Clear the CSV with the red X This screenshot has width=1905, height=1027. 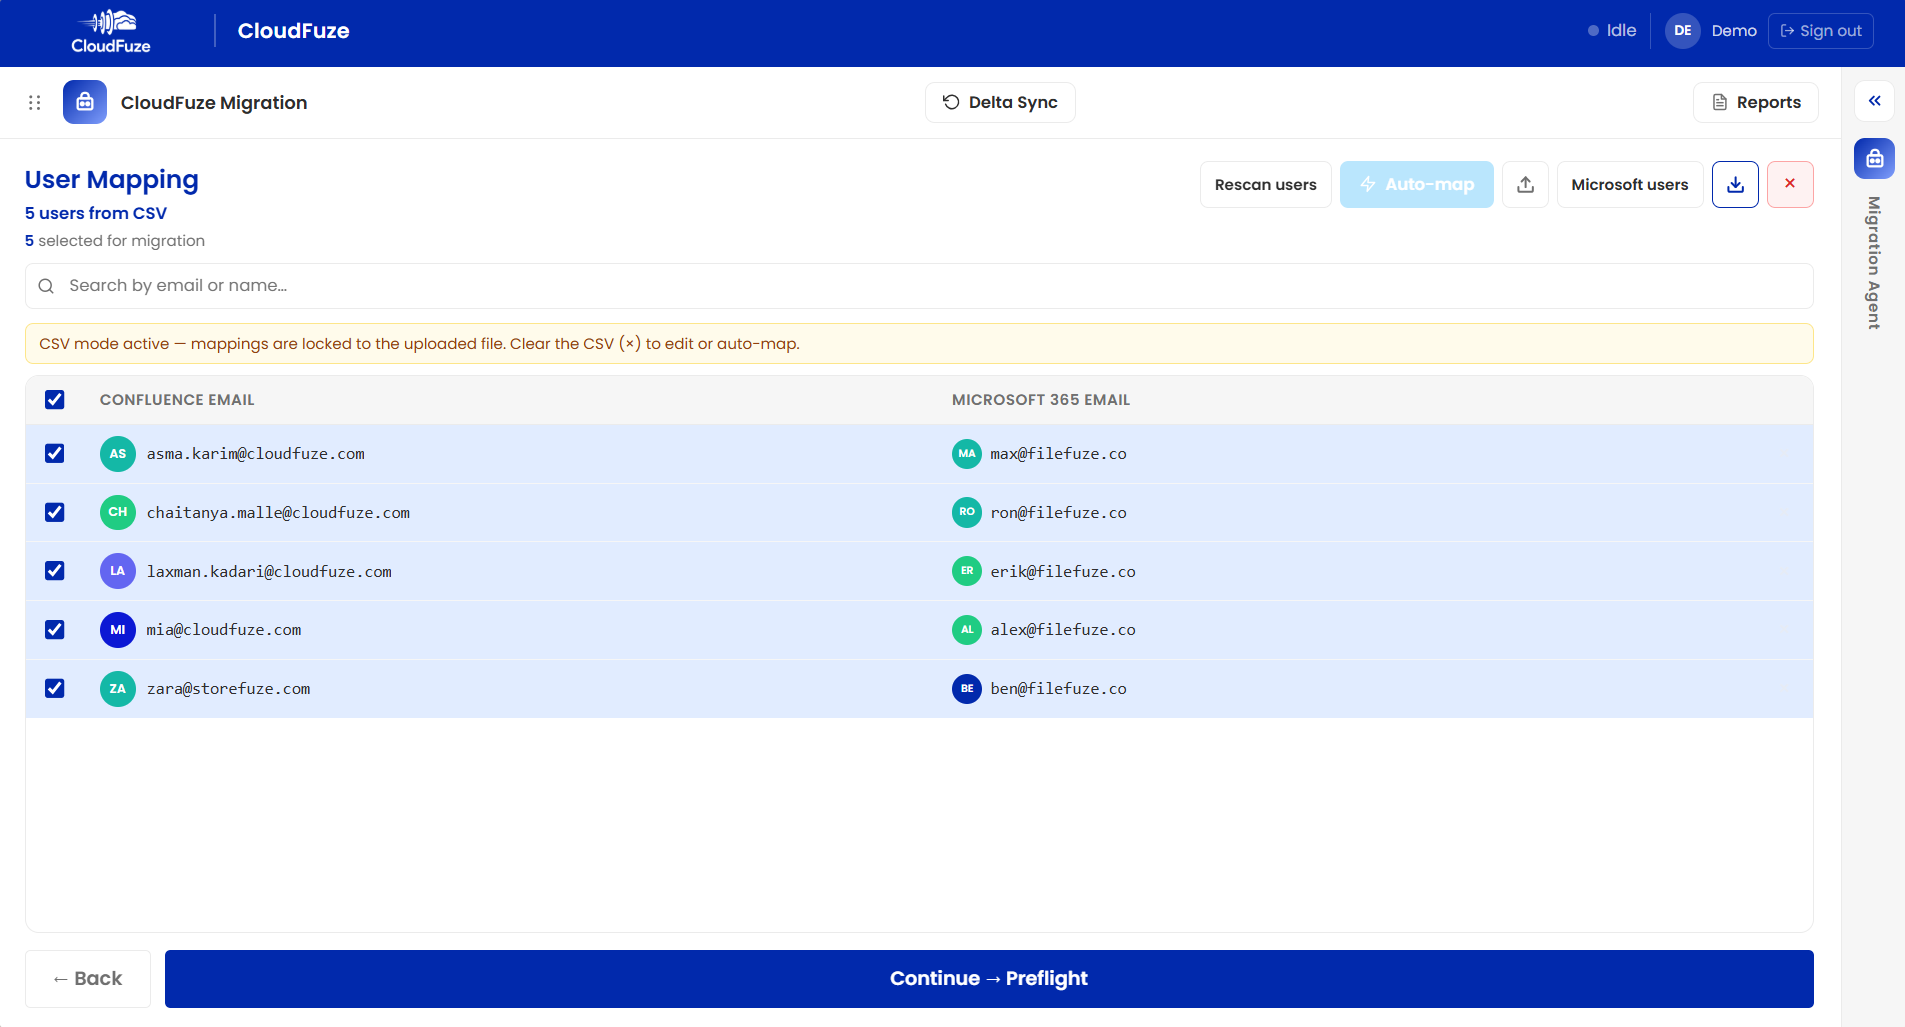(1790, 184)
